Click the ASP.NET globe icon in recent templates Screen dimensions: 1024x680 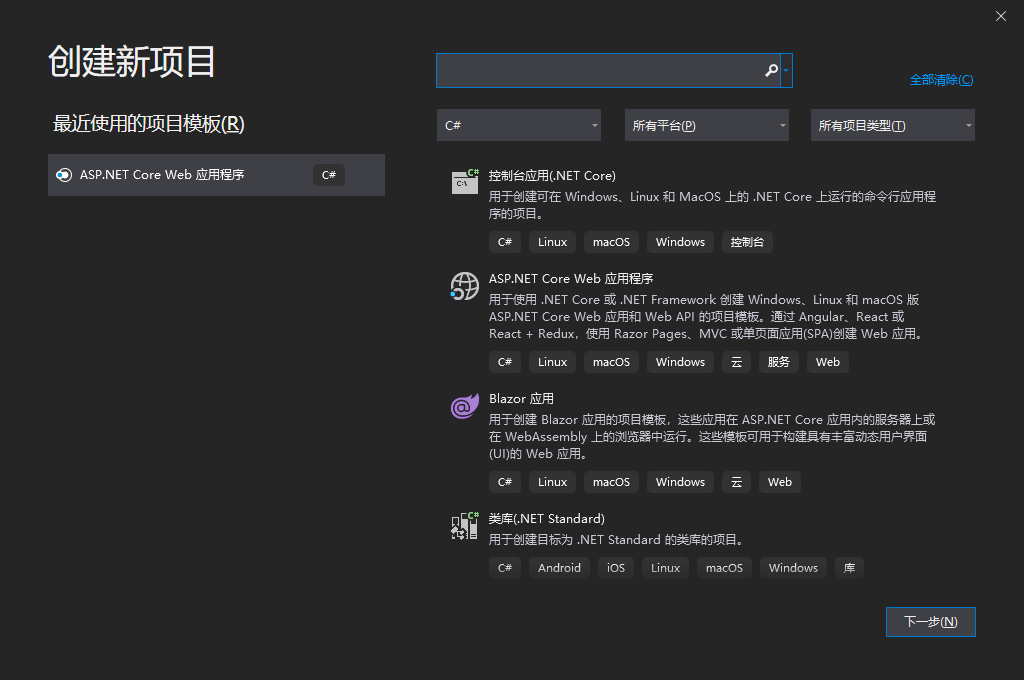(x=64, y=175)
